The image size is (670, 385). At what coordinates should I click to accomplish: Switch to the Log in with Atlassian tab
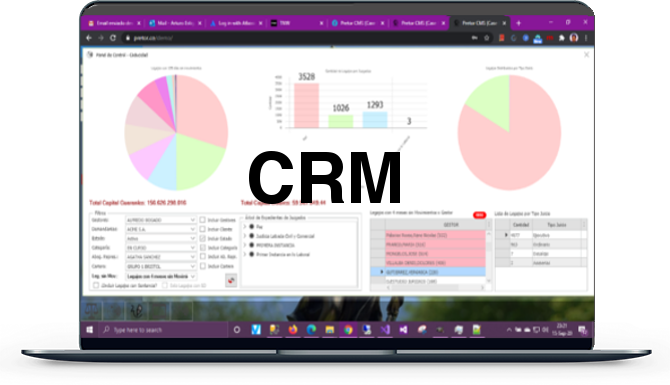[236, 23]
